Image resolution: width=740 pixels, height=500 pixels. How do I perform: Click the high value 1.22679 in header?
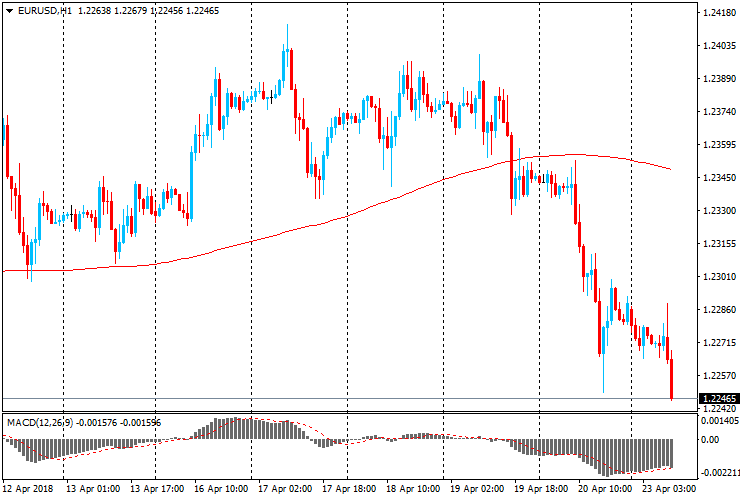click(x=131, y=10)
